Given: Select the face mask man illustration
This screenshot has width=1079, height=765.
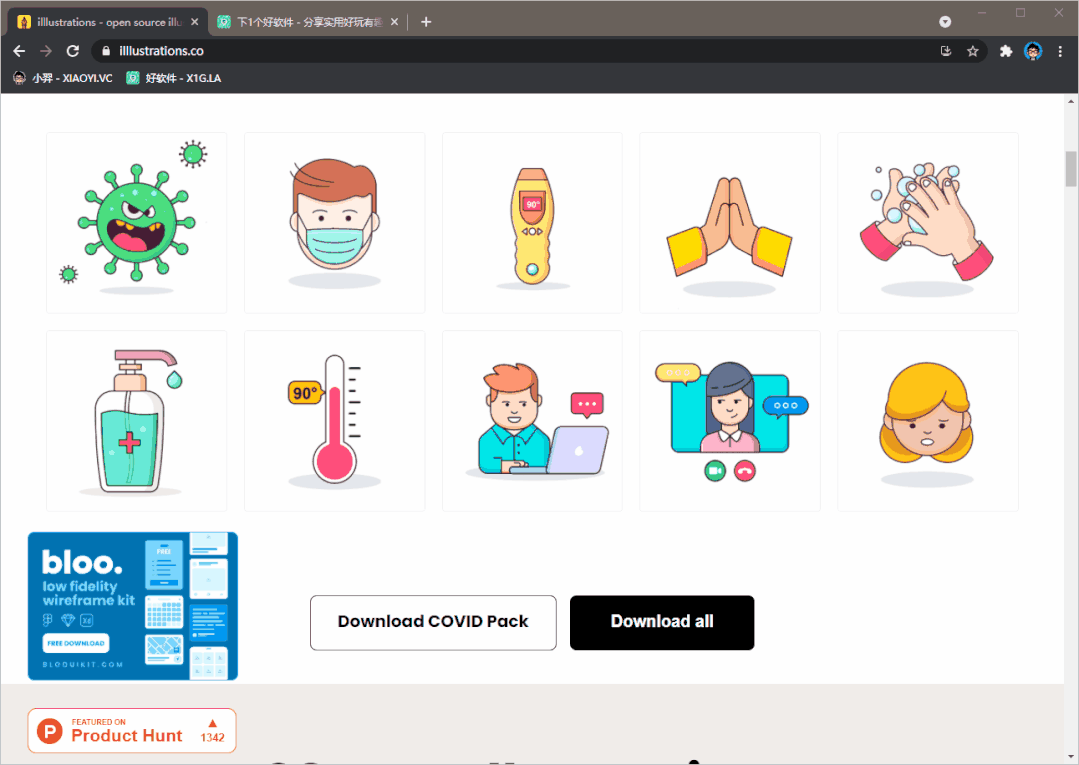Looking at the screenshot, I should click(334, 223).
